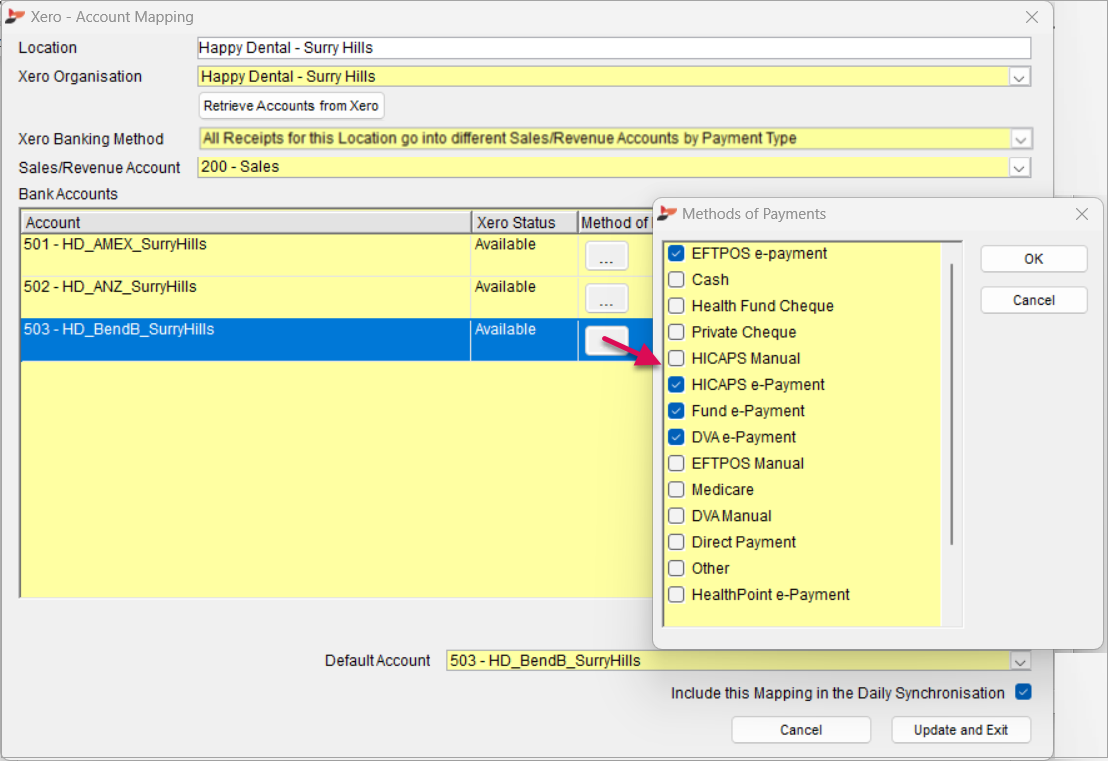Click the Methods of Payments list scrollbar
1108x761 pixels.
952,404
